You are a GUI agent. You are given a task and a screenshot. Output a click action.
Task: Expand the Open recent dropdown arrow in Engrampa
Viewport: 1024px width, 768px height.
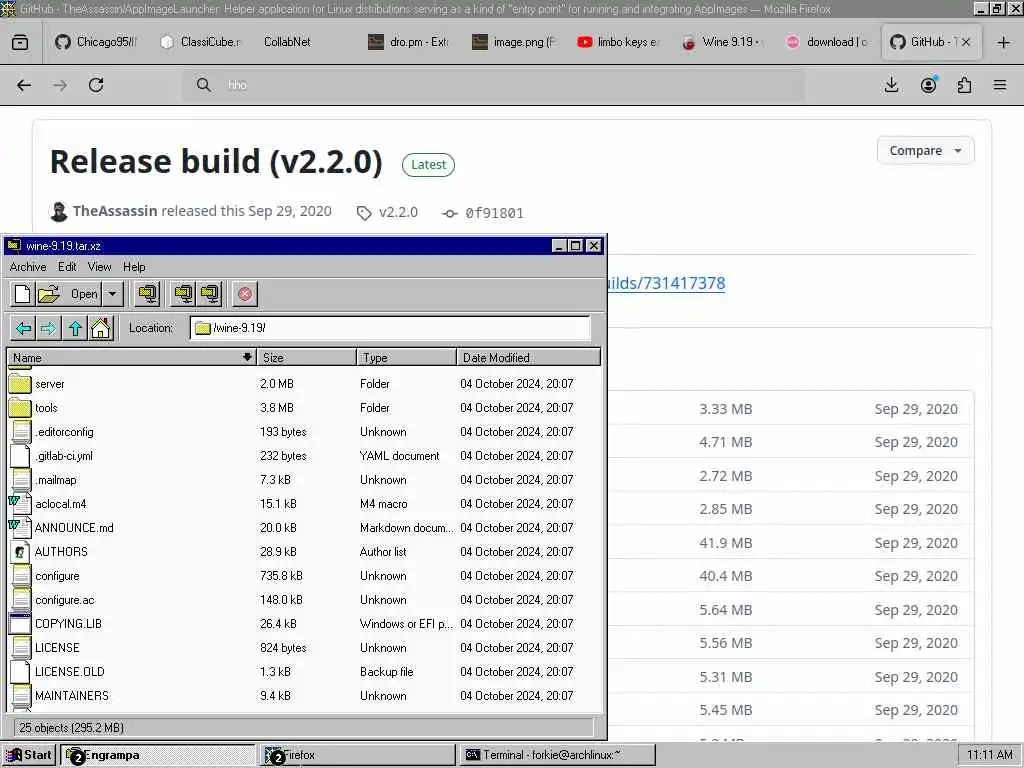coord(112,294)
